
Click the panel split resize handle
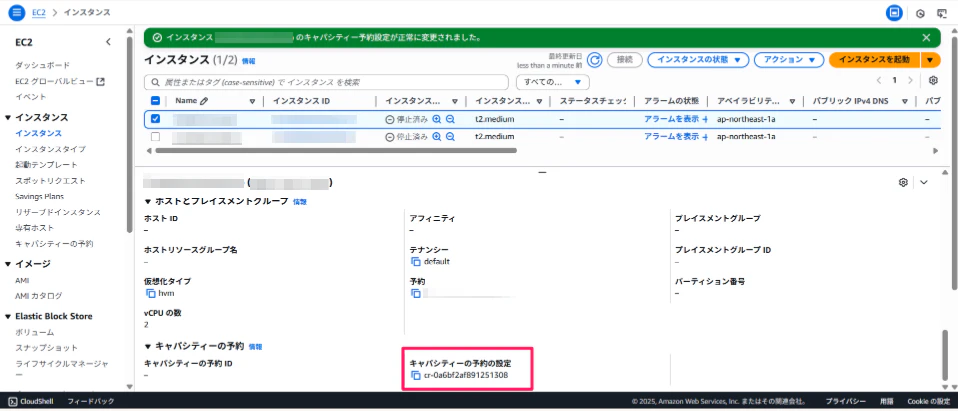[541, 173]
